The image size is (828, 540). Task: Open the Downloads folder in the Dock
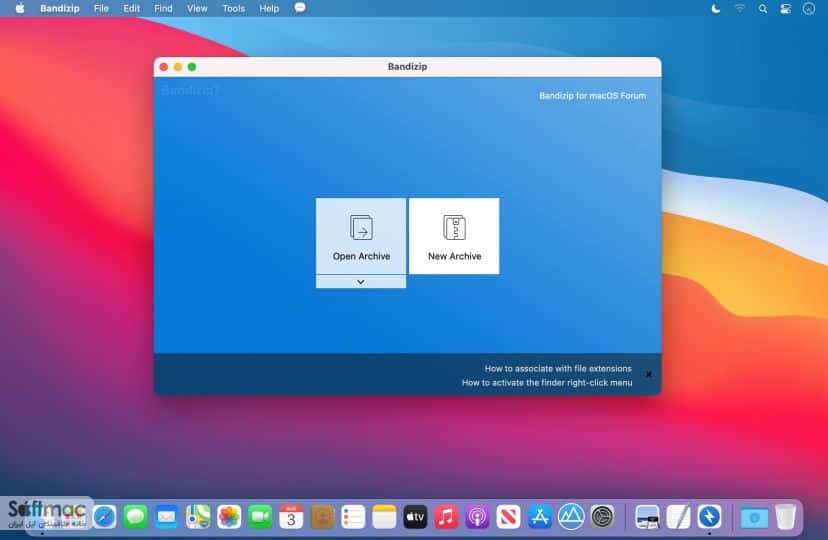[755, 517]
